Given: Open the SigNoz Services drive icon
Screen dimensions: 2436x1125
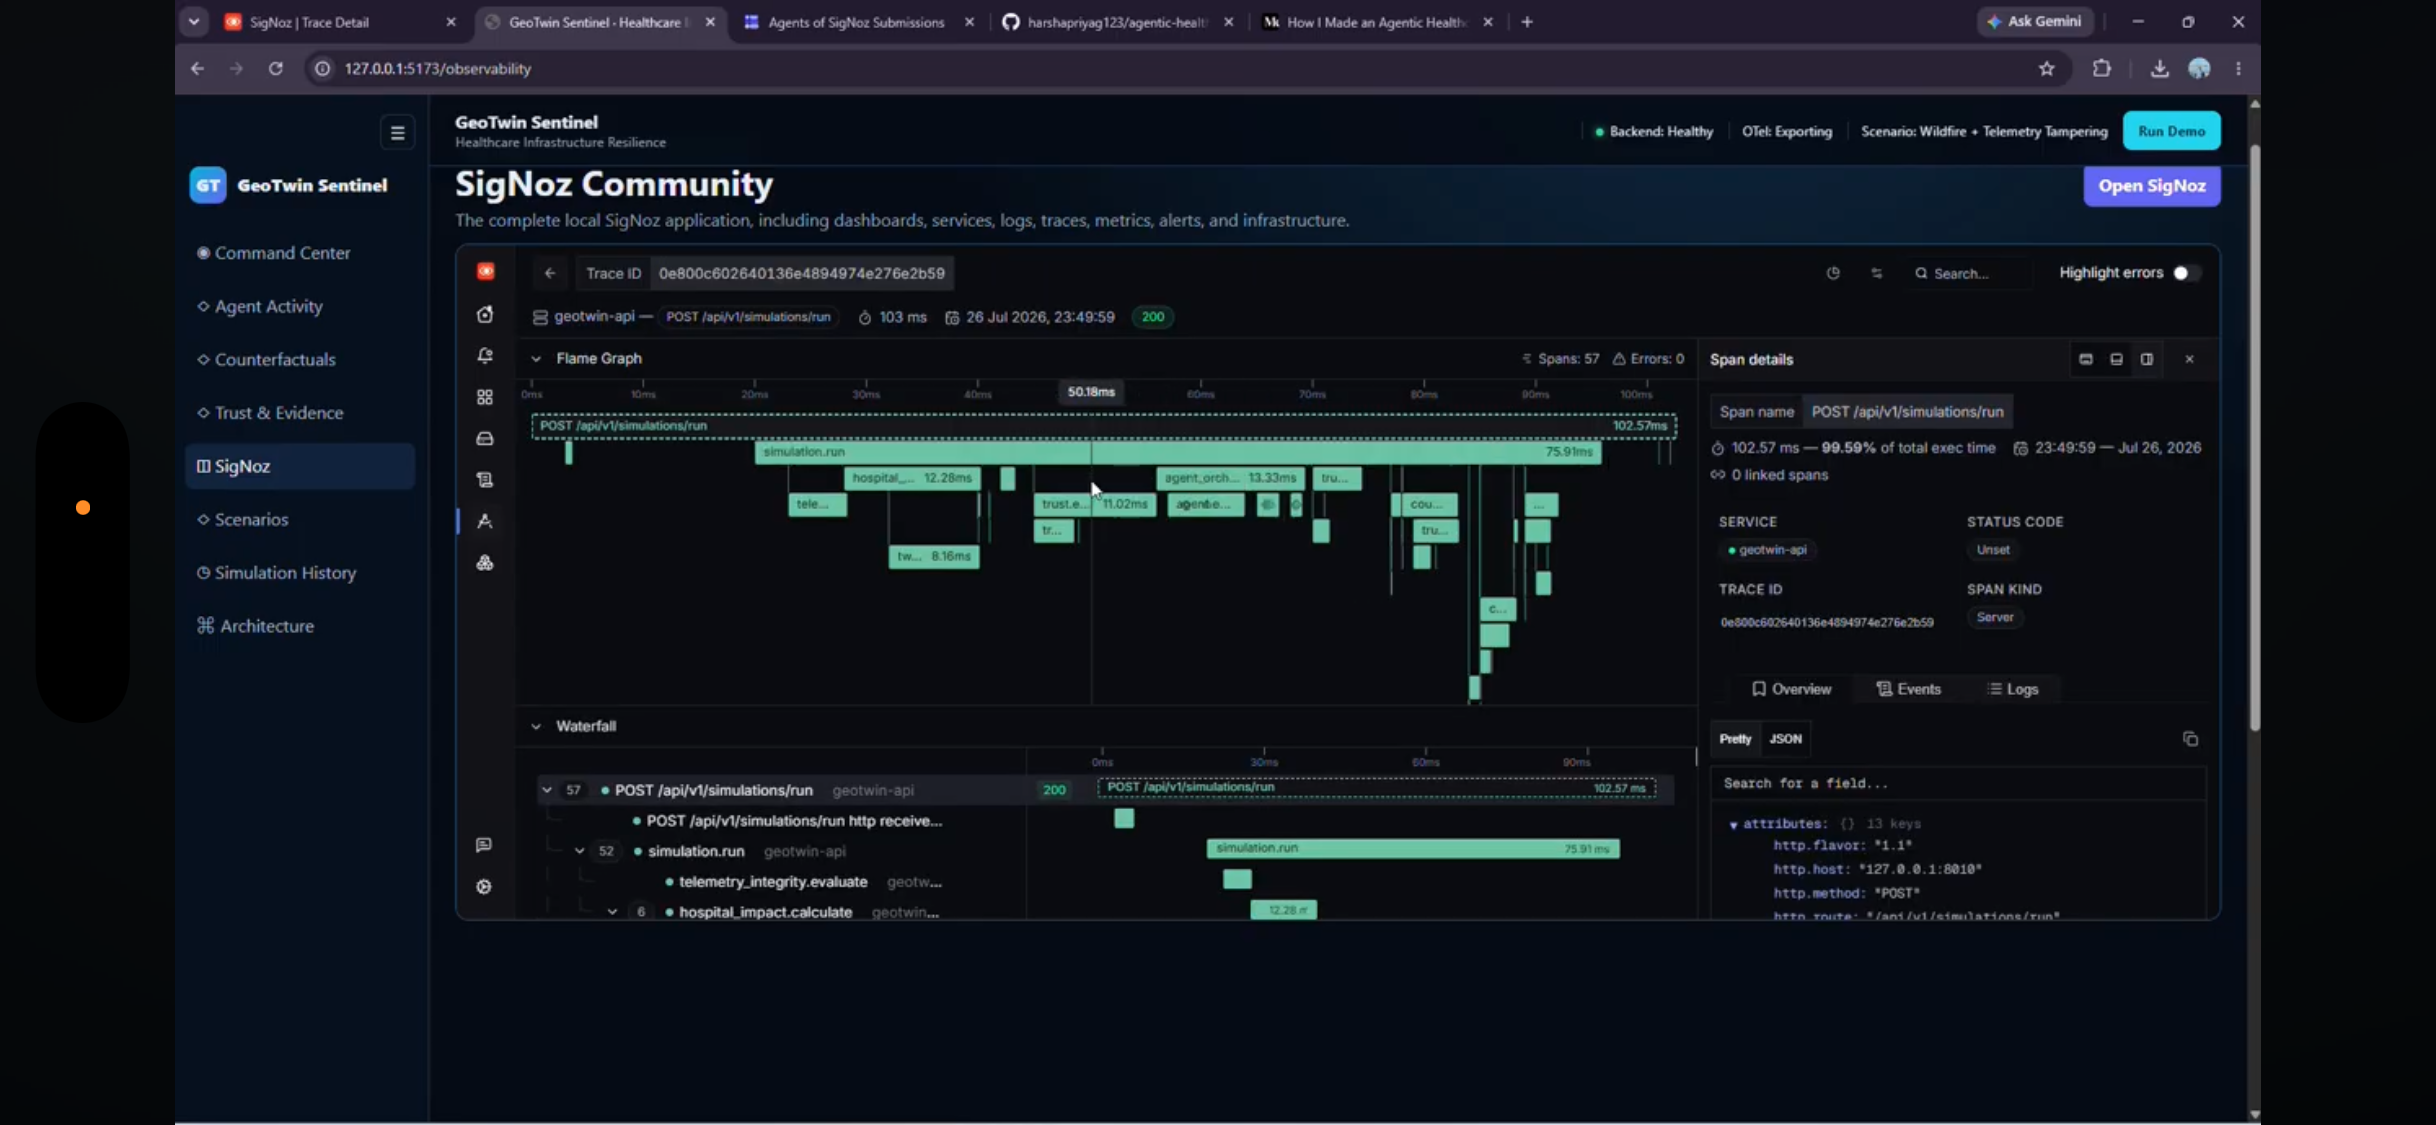Looking at the screenshot, I should [485, 438].
